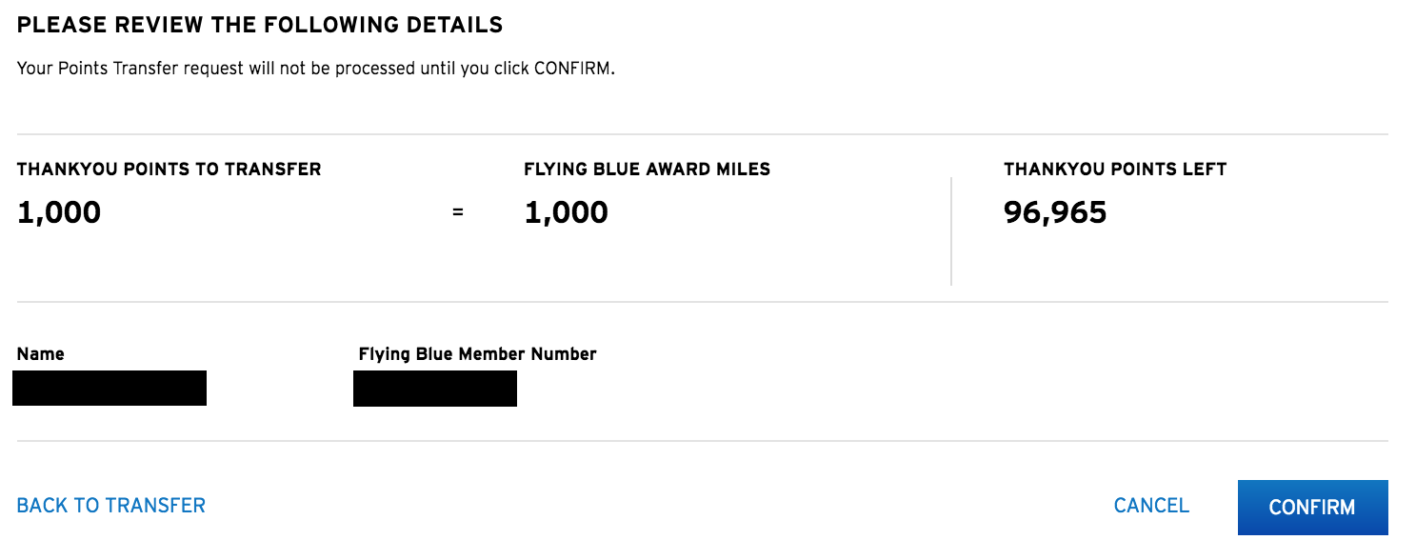Select the 1,000 ThankYou Points transfer amount

[x=59, y=212]
